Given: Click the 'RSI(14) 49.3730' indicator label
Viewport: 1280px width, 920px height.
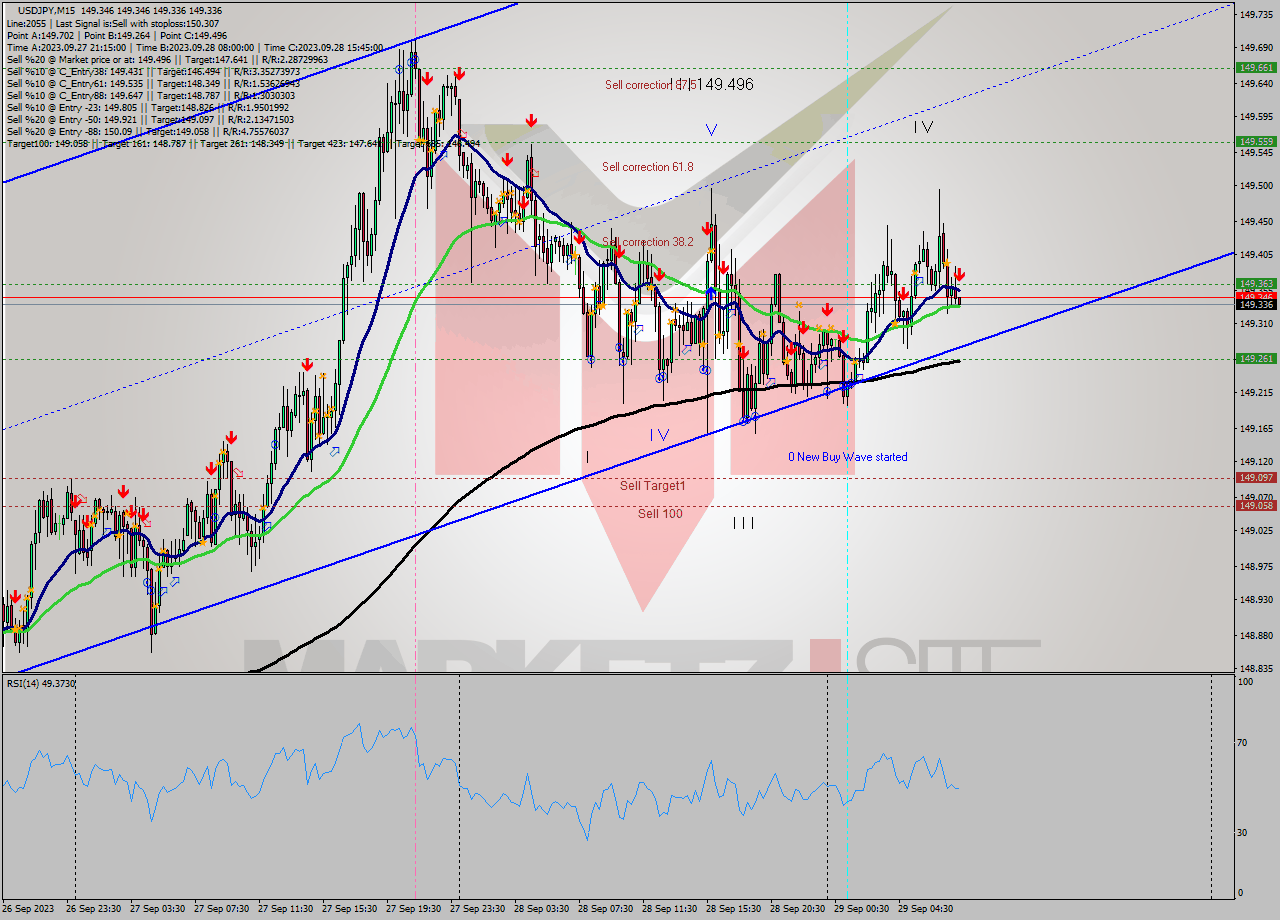Looking at the screenshot, I should [41, 683].
